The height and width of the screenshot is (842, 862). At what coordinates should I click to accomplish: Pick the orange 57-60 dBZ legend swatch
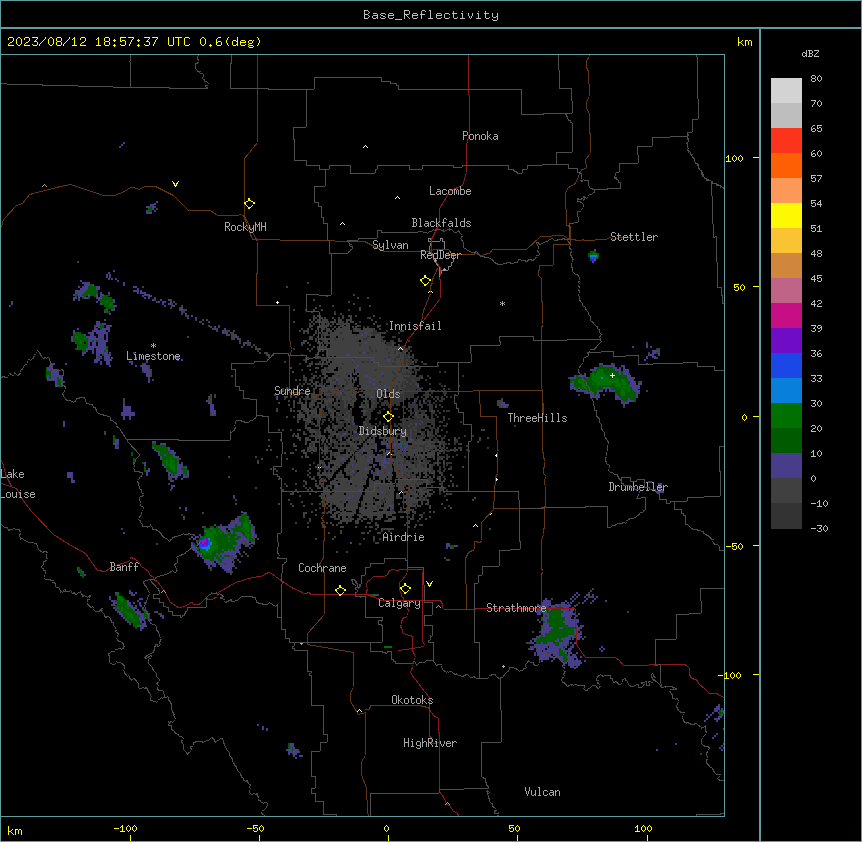pyautogui.click(x=786, y=165)
